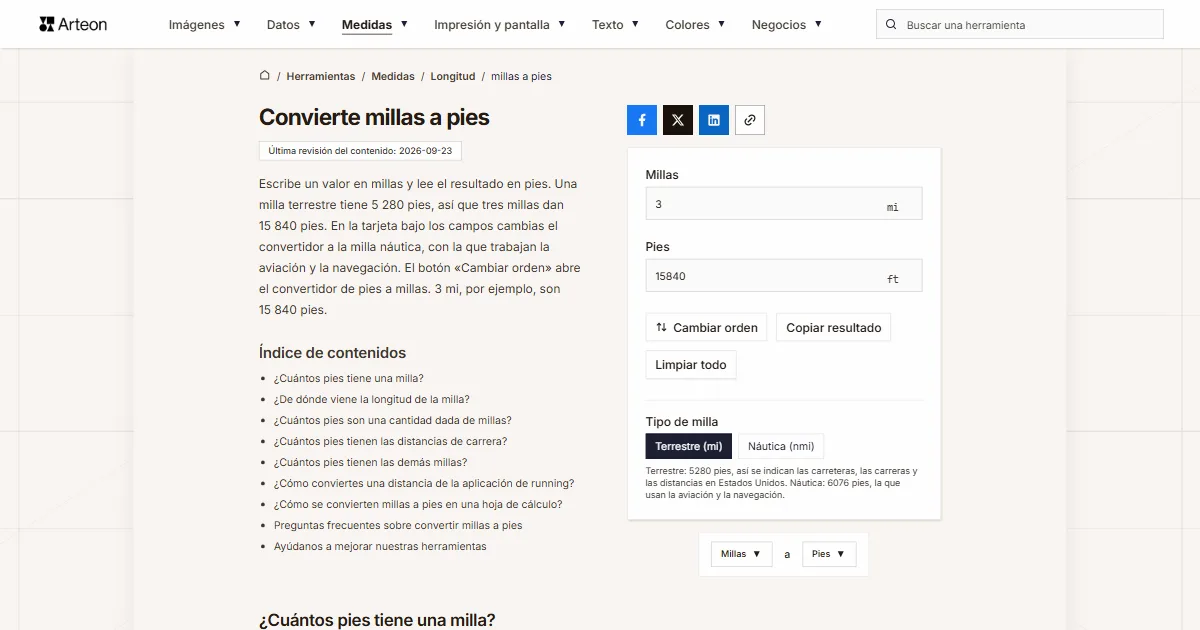The height and width of the screenshot is (630, 1200).
Task: Jump to distancias de carrera section
Action: [391, 441]
